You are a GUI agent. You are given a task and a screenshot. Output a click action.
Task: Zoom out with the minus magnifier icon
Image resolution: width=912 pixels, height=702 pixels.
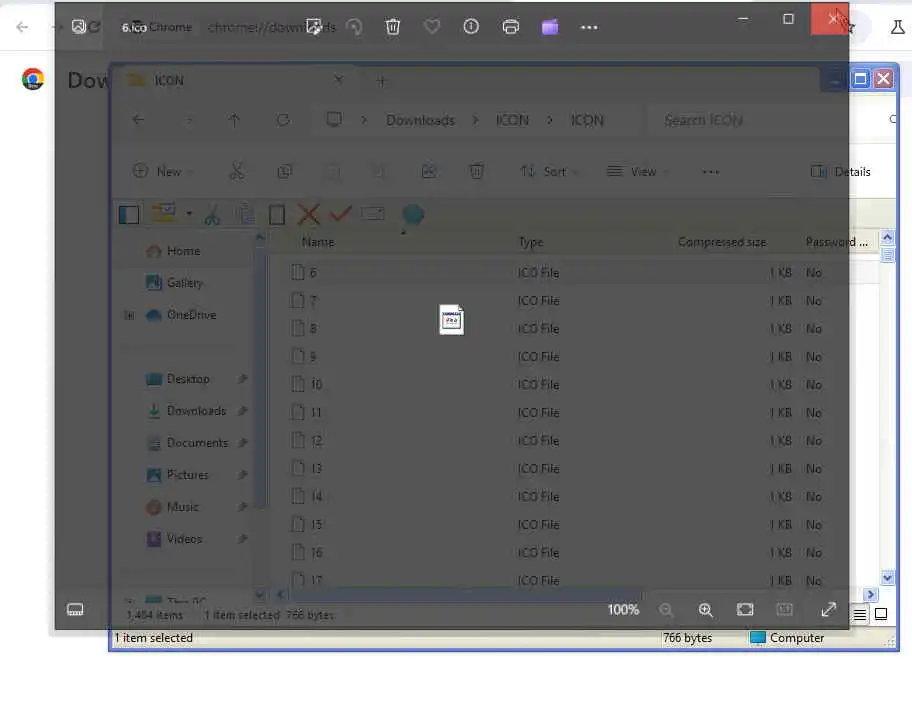(666, 610)
